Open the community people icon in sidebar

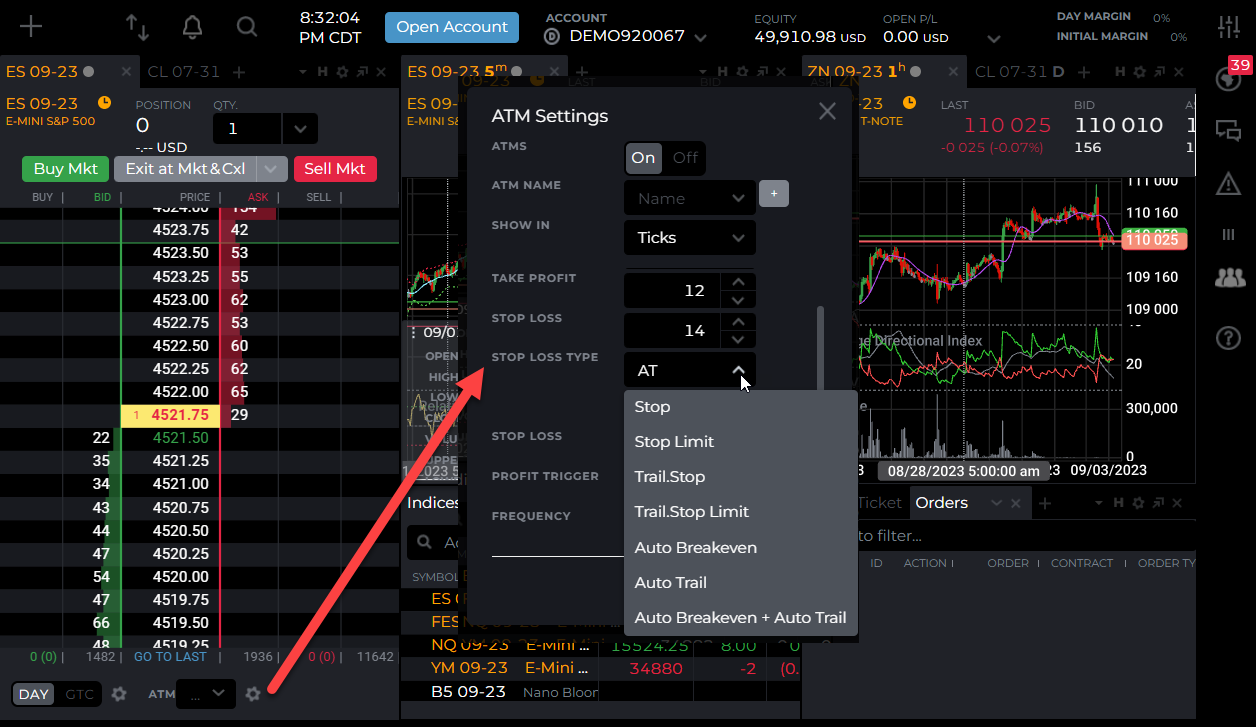tap(1229, 277)
